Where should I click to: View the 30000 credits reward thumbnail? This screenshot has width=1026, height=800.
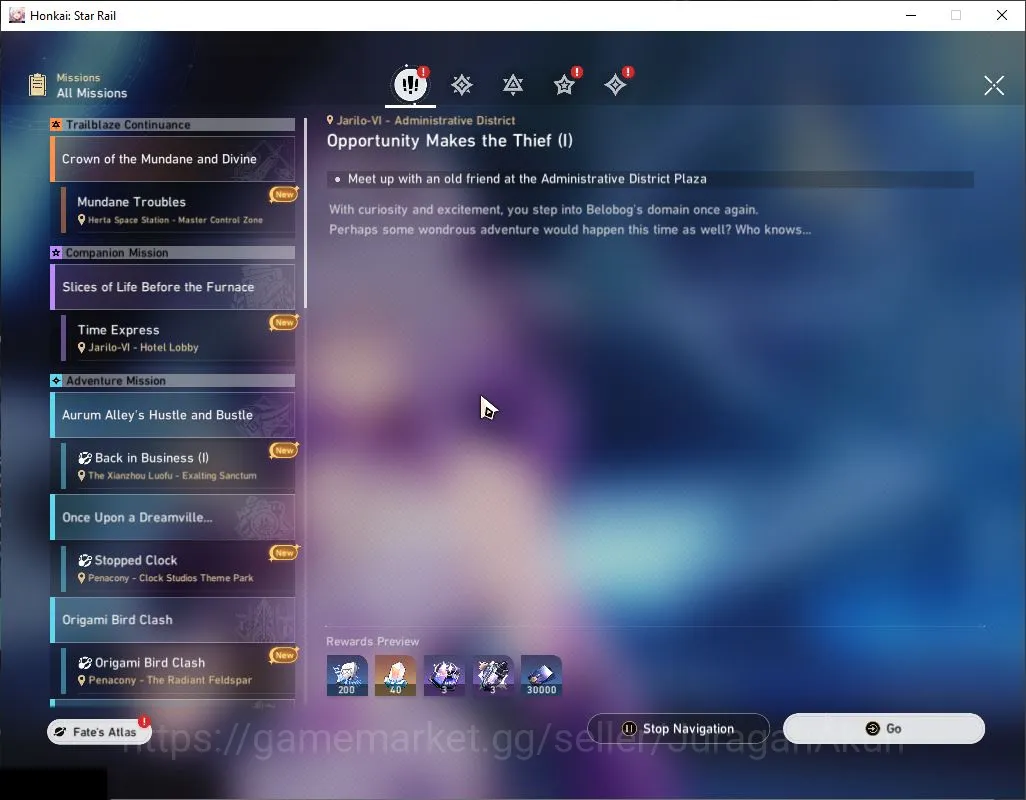pyautogui.click(x=541, y=676)
